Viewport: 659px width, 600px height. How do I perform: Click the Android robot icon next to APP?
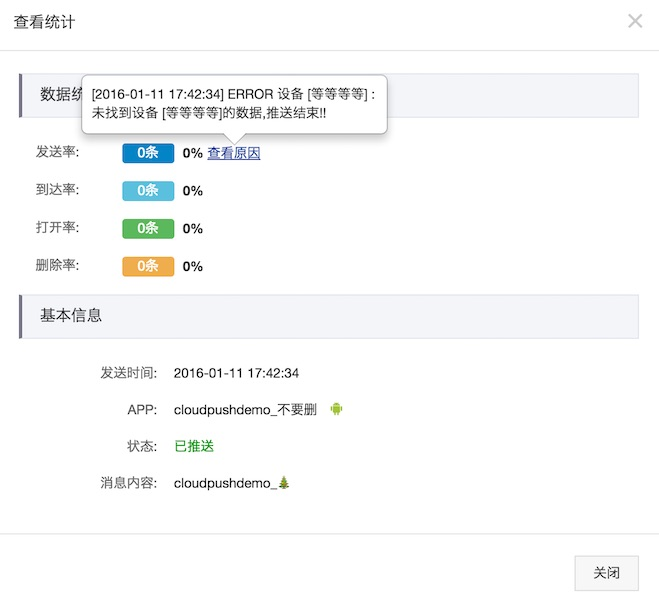click(336, 409)
